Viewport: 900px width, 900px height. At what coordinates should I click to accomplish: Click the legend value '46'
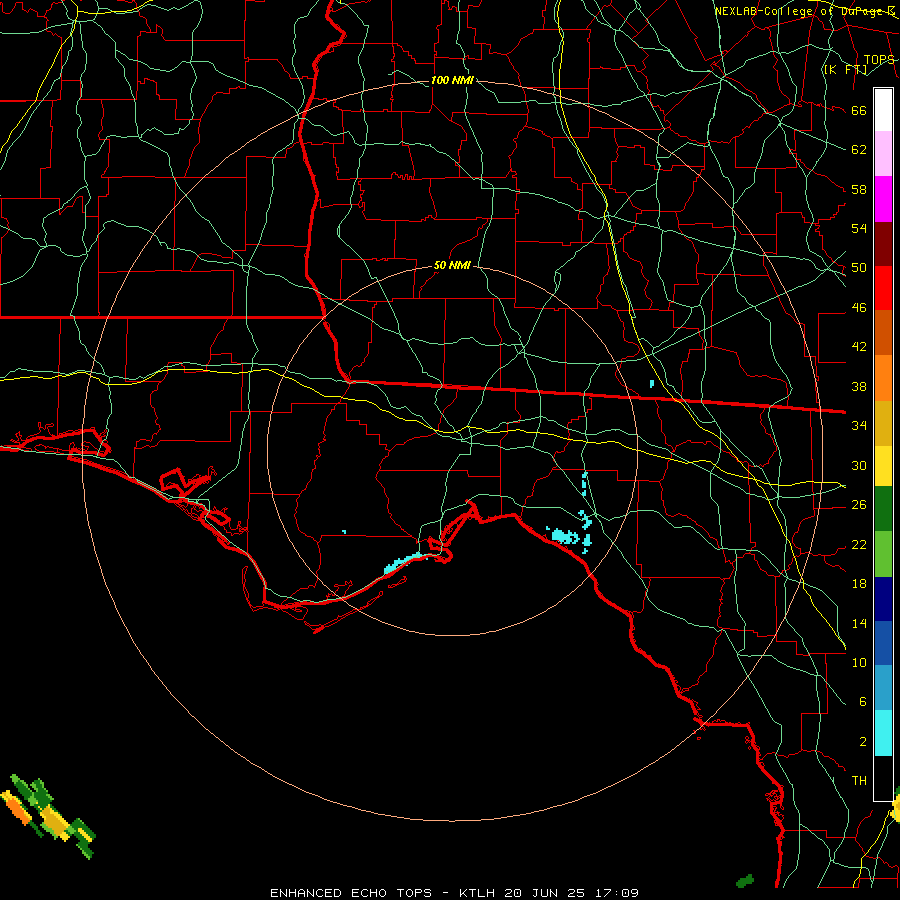[x=859, y=308]
